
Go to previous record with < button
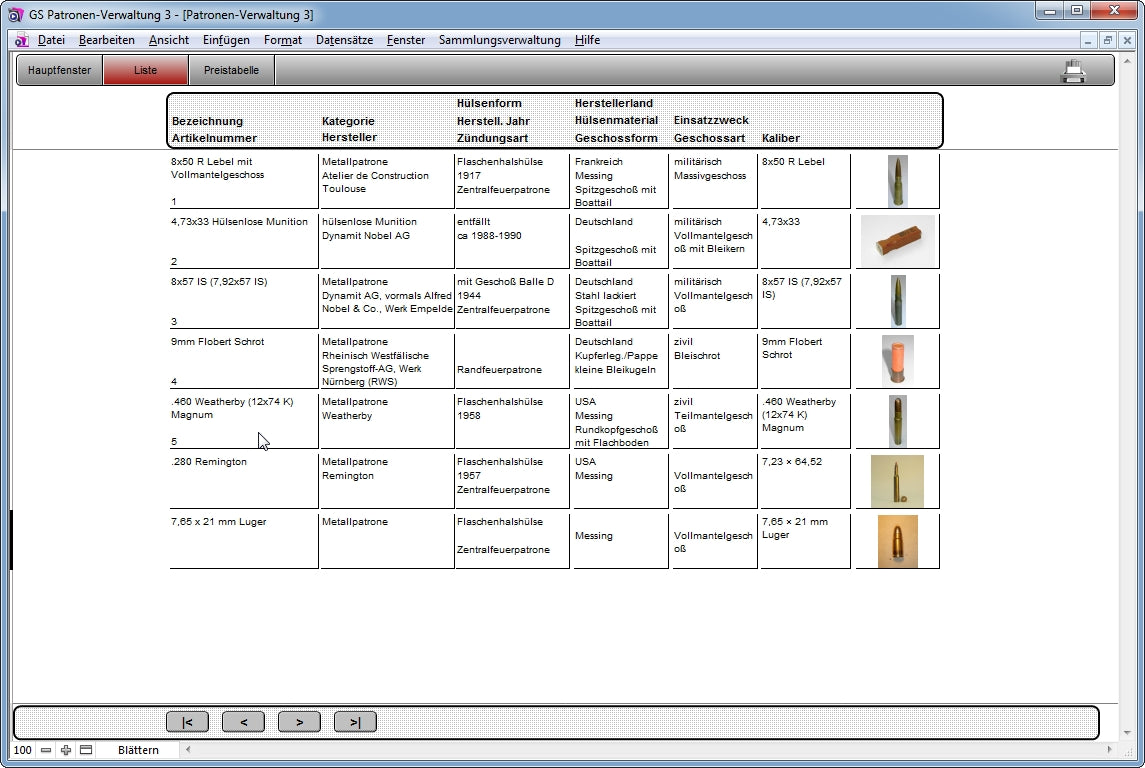243,722
